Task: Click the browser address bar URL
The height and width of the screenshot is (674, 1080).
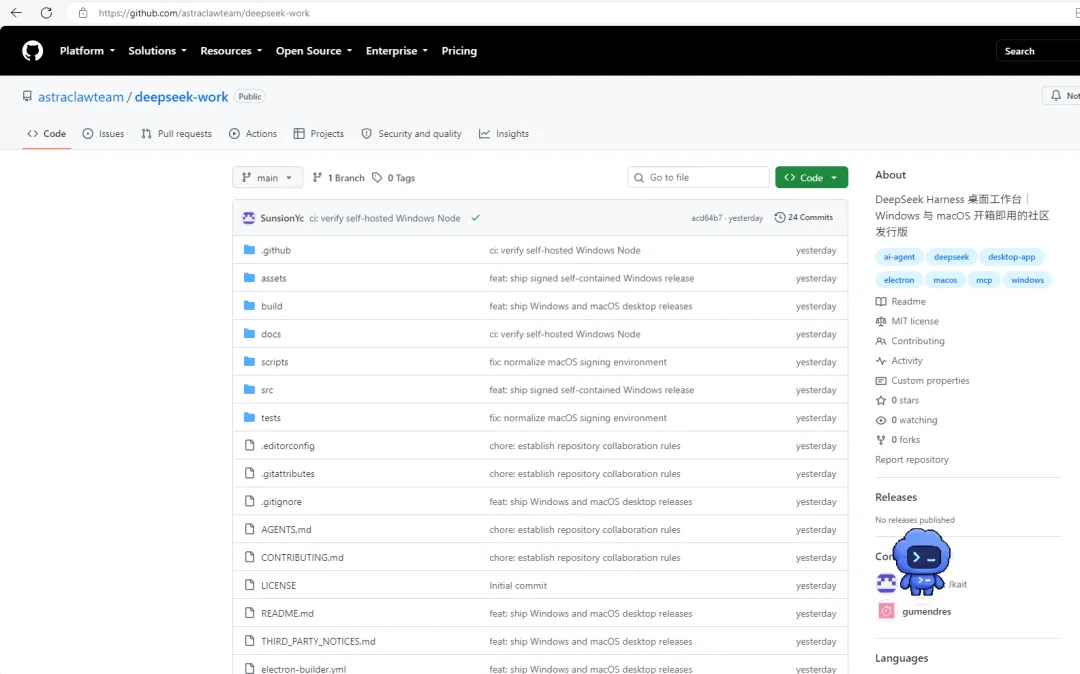Action: pos(204,13)
